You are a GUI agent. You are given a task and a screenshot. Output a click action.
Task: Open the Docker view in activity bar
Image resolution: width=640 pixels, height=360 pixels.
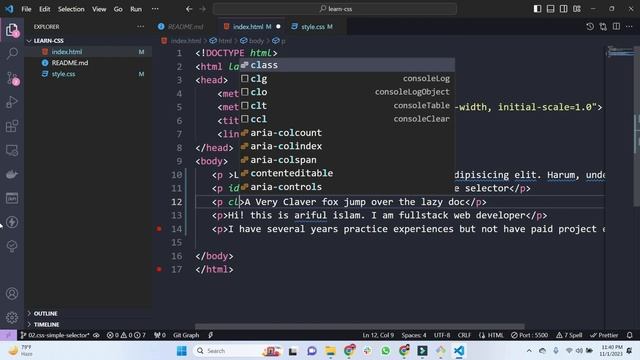(12, 174)
